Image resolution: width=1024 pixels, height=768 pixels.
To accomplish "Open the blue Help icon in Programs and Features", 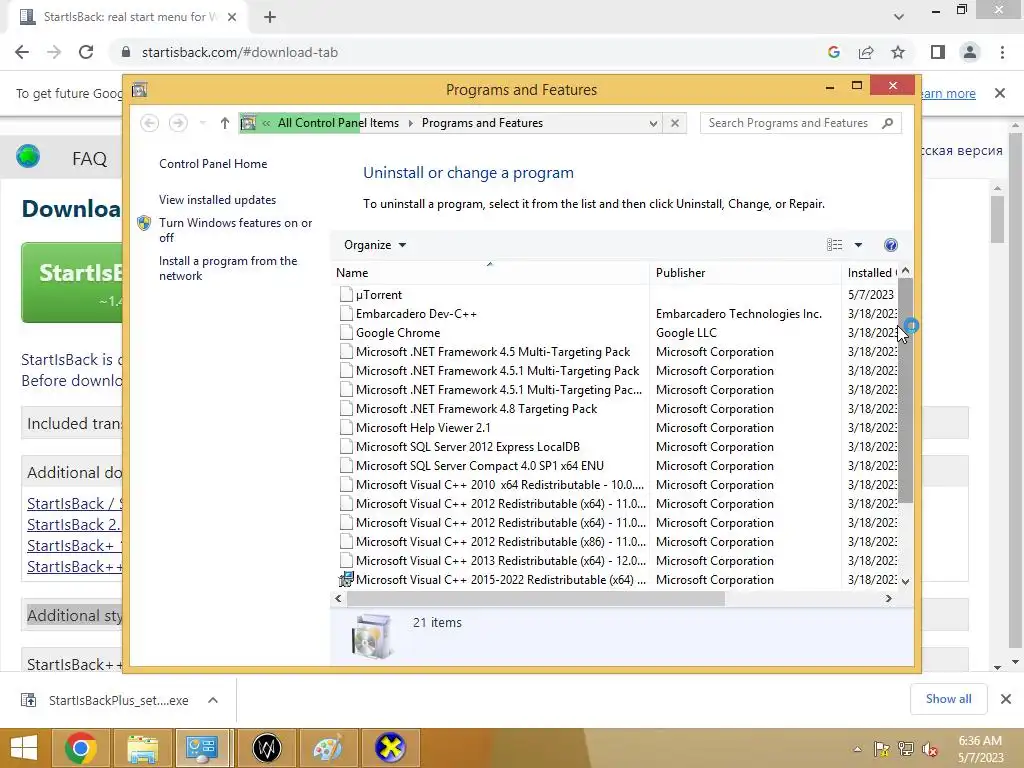I will (x=890, y=245).
